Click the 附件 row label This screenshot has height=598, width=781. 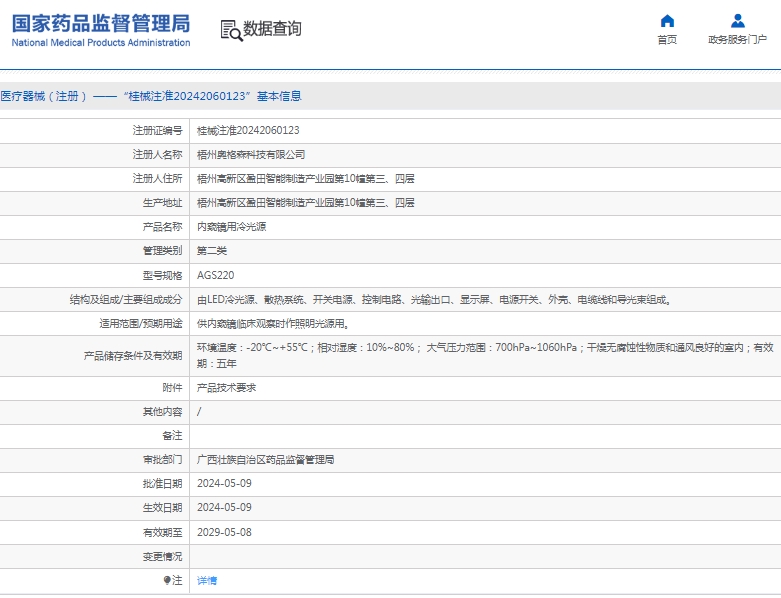(x=172, y=388)
